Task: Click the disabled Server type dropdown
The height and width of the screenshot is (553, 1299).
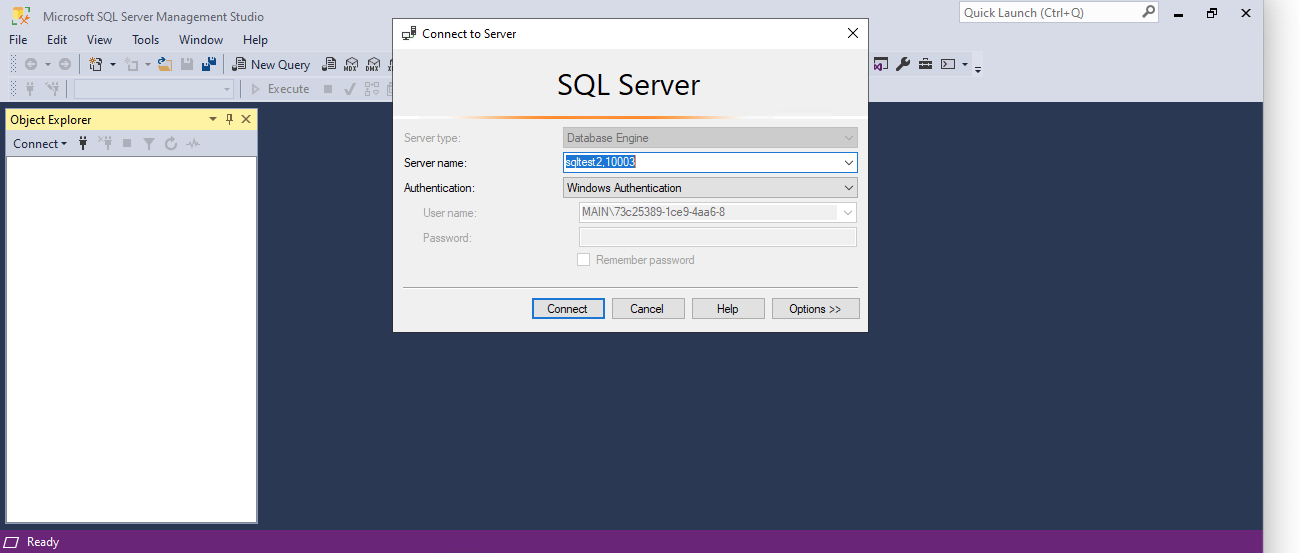Action: 710,138
